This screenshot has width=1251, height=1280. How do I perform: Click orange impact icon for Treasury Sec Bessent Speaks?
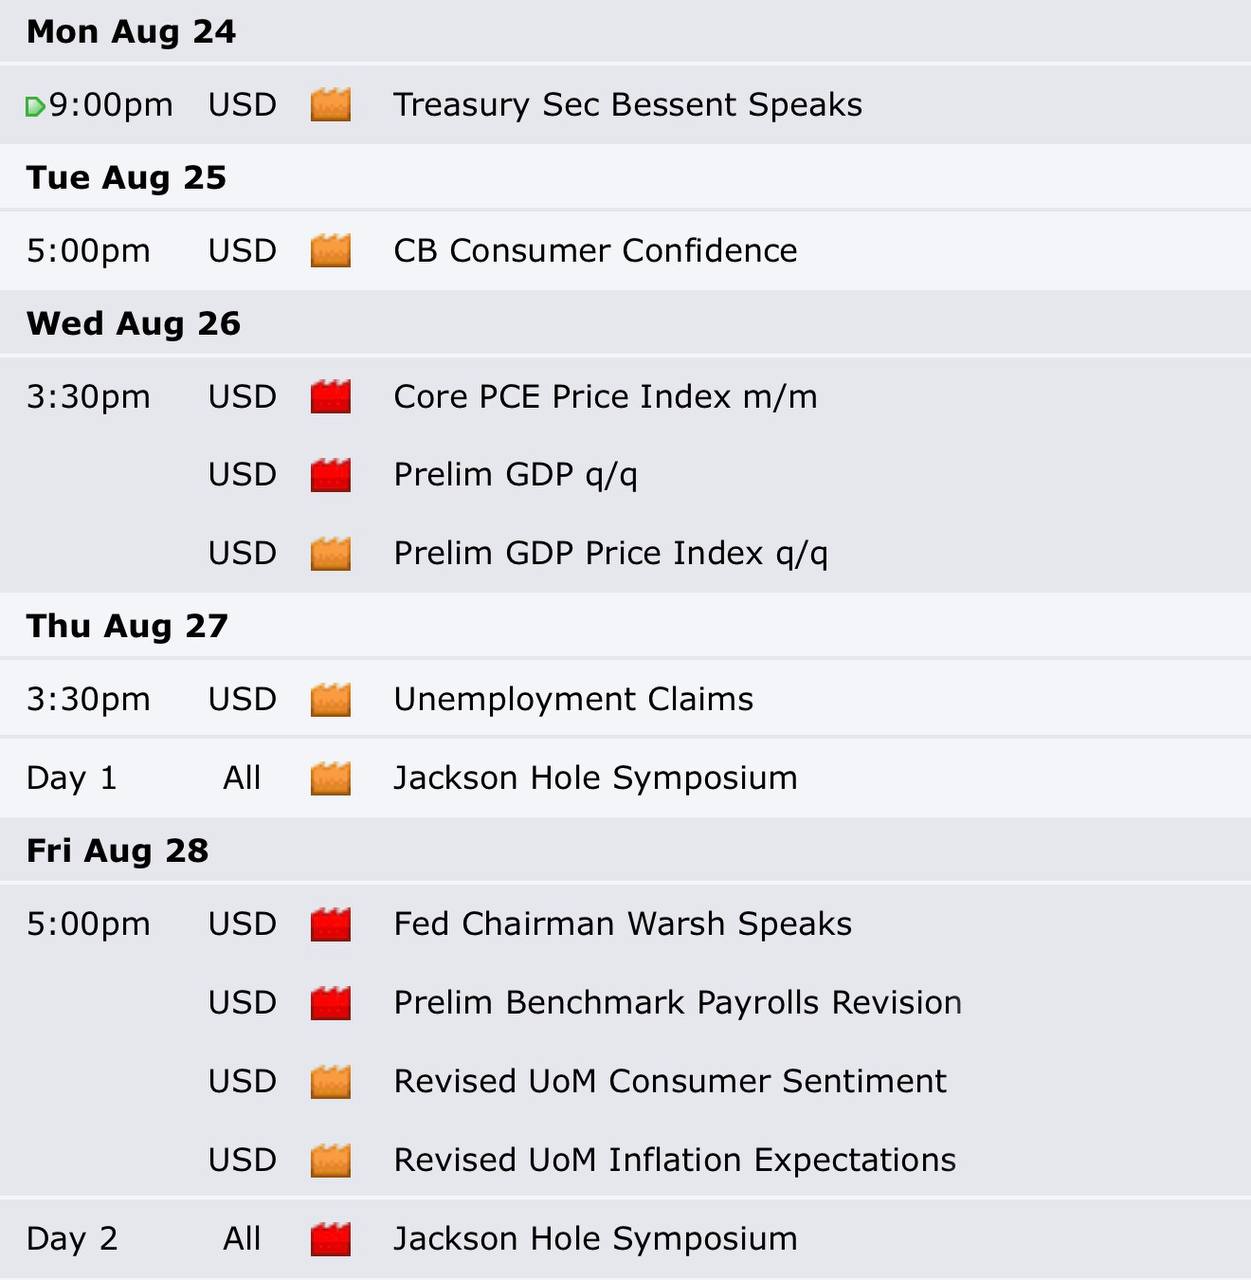point(331,105)
